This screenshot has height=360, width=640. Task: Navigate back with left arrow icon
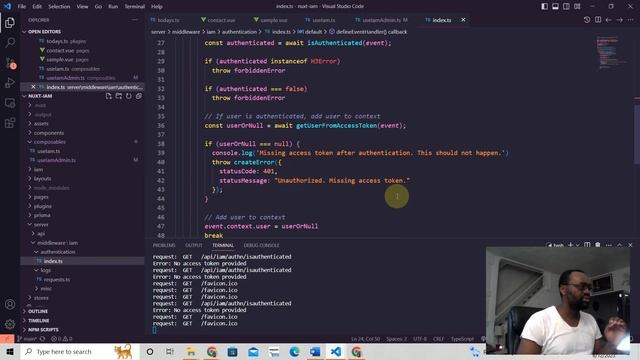click(609, 20)
